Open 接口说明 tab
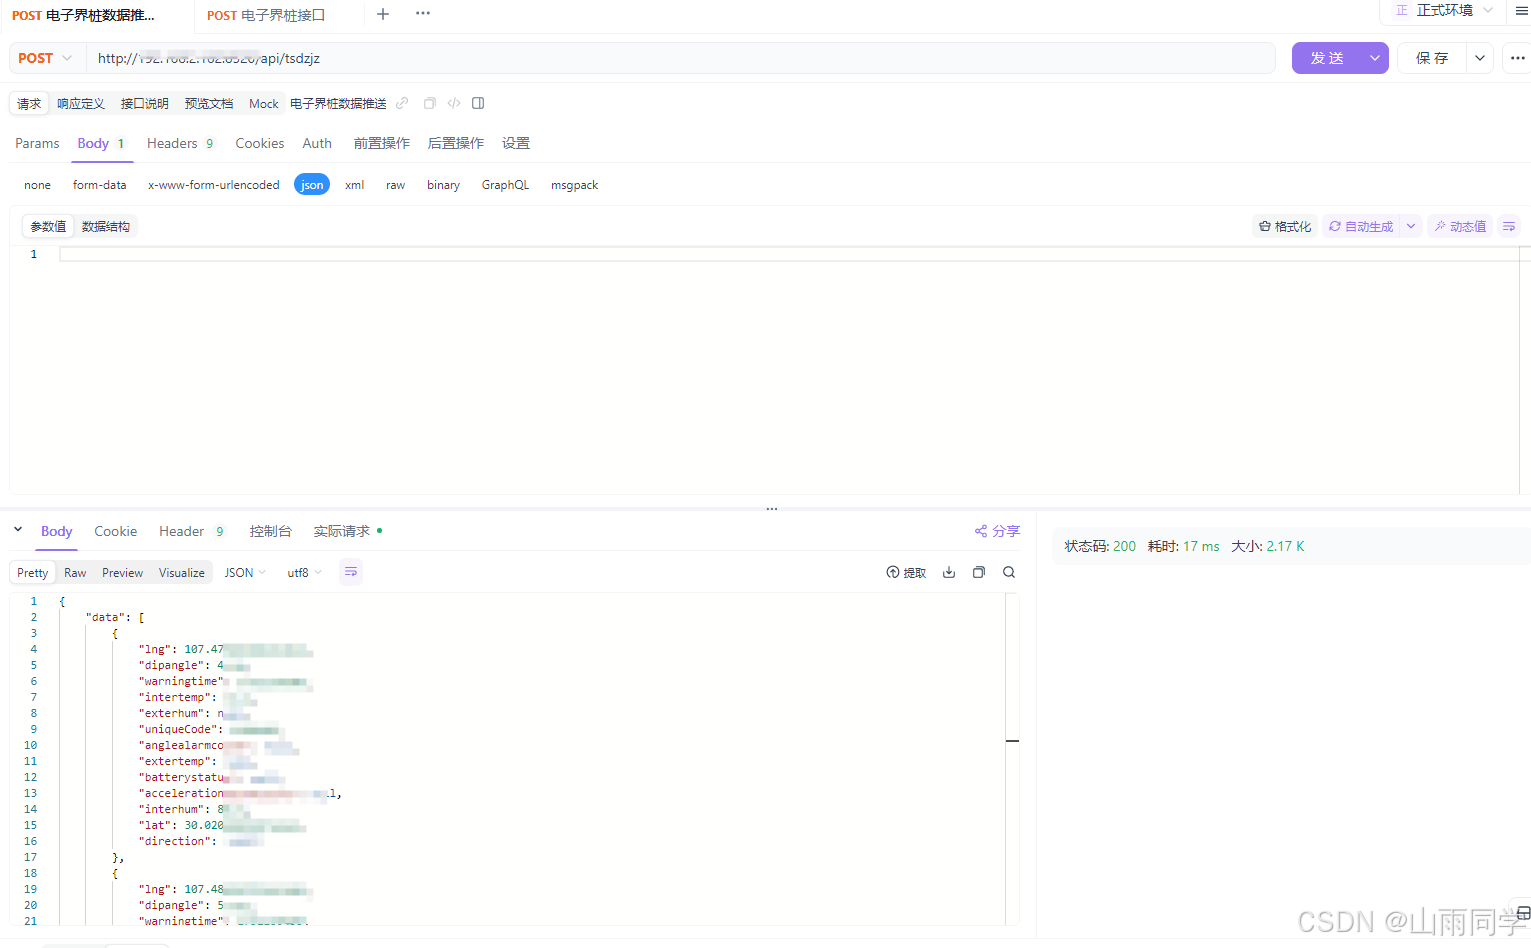This screenshot has width=1531, height=948. point(144,103)
